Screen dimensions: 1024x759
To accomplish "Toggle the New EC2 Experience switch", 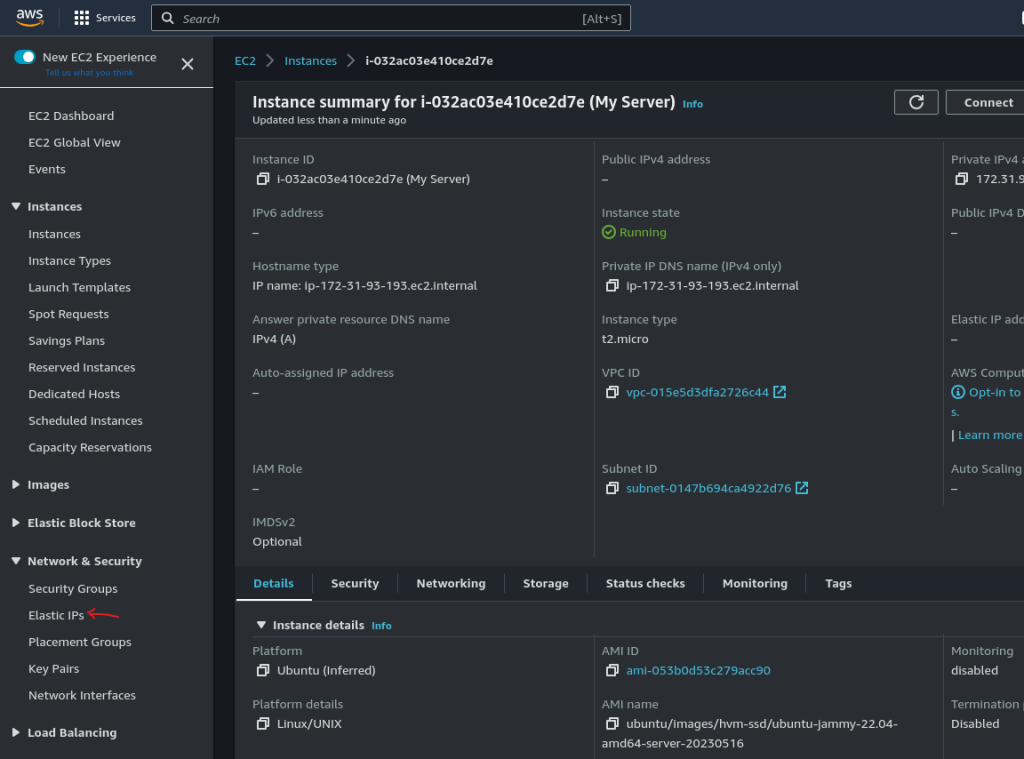I will point(25,57).
